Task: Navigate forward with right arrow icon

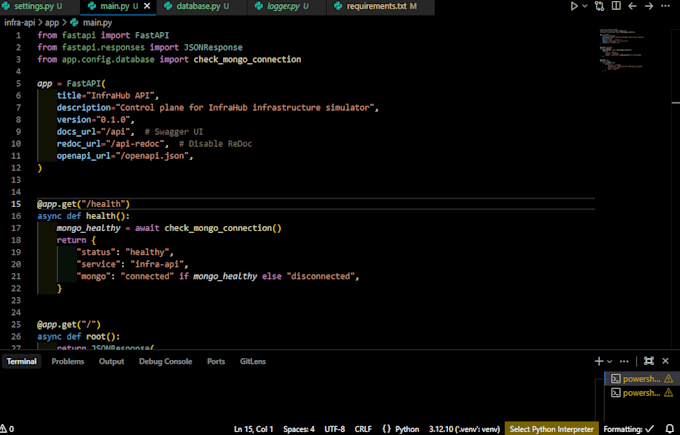Action: click(x=649, y=6)
